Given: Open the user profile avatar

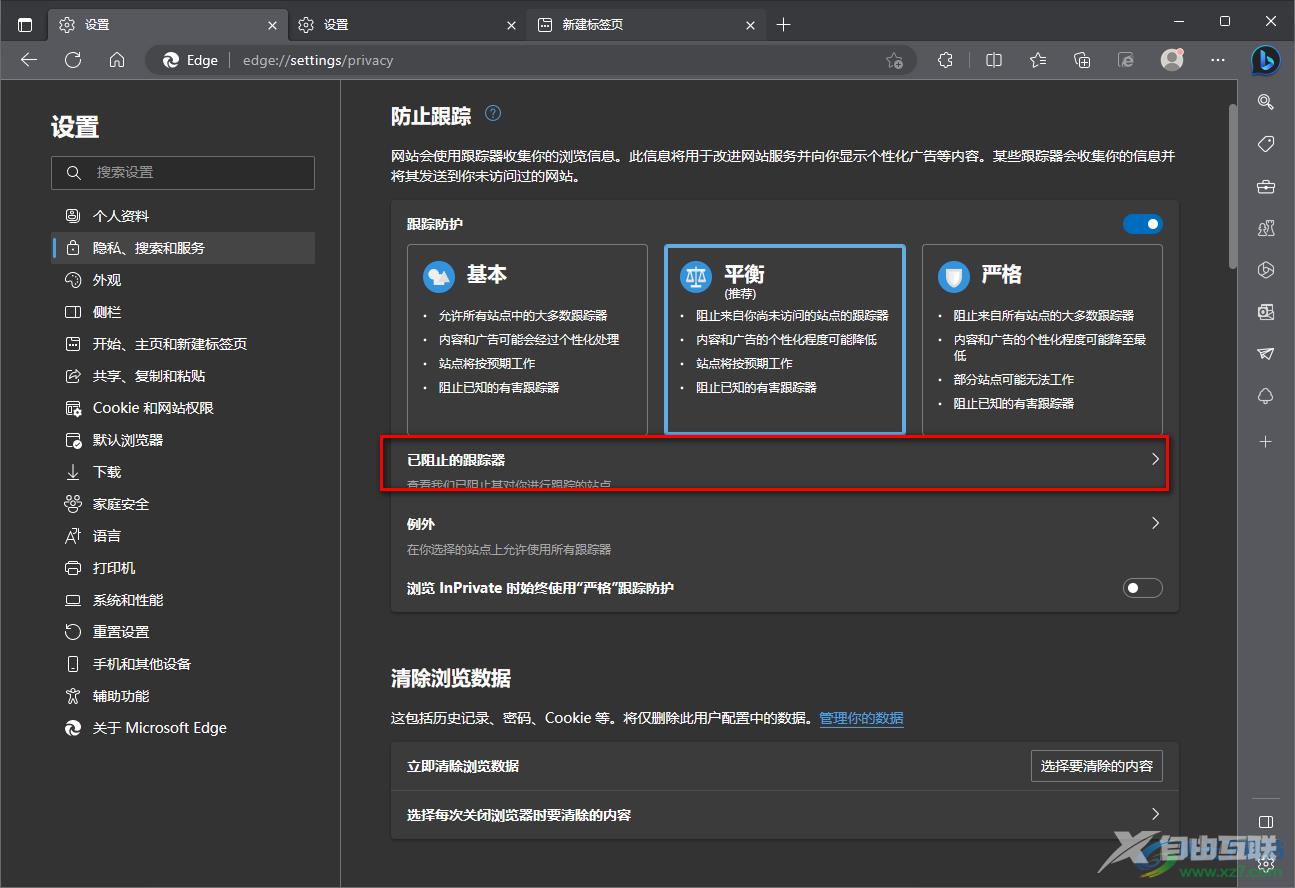Looking at the screenshot, I should pyautogui.click(x=1172, y=60).
